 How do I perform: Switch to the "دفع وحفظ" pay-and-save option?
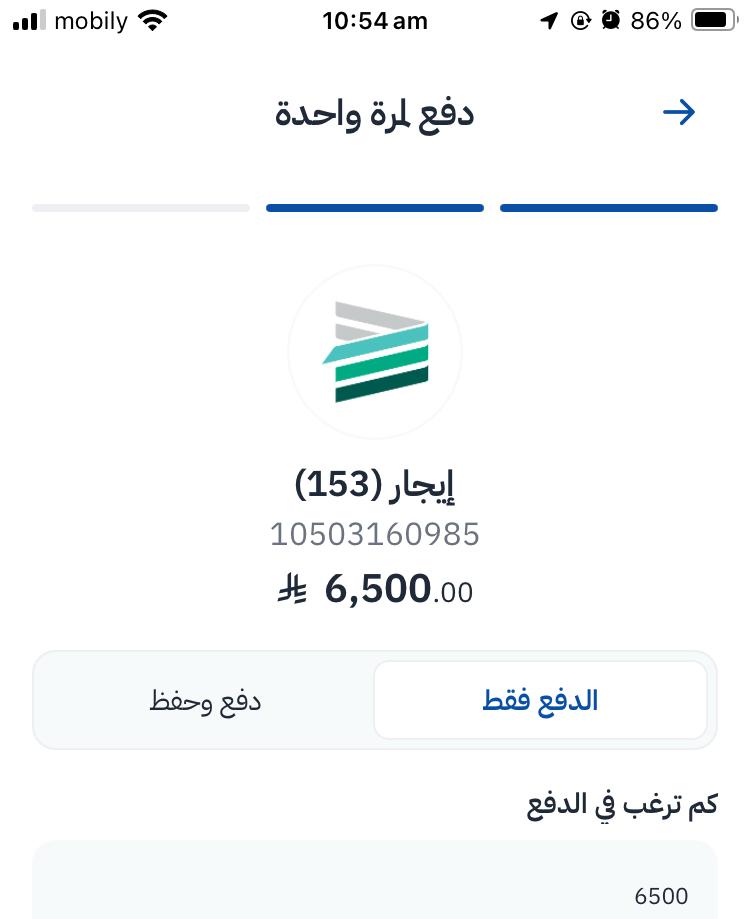(x=205, y=700)
